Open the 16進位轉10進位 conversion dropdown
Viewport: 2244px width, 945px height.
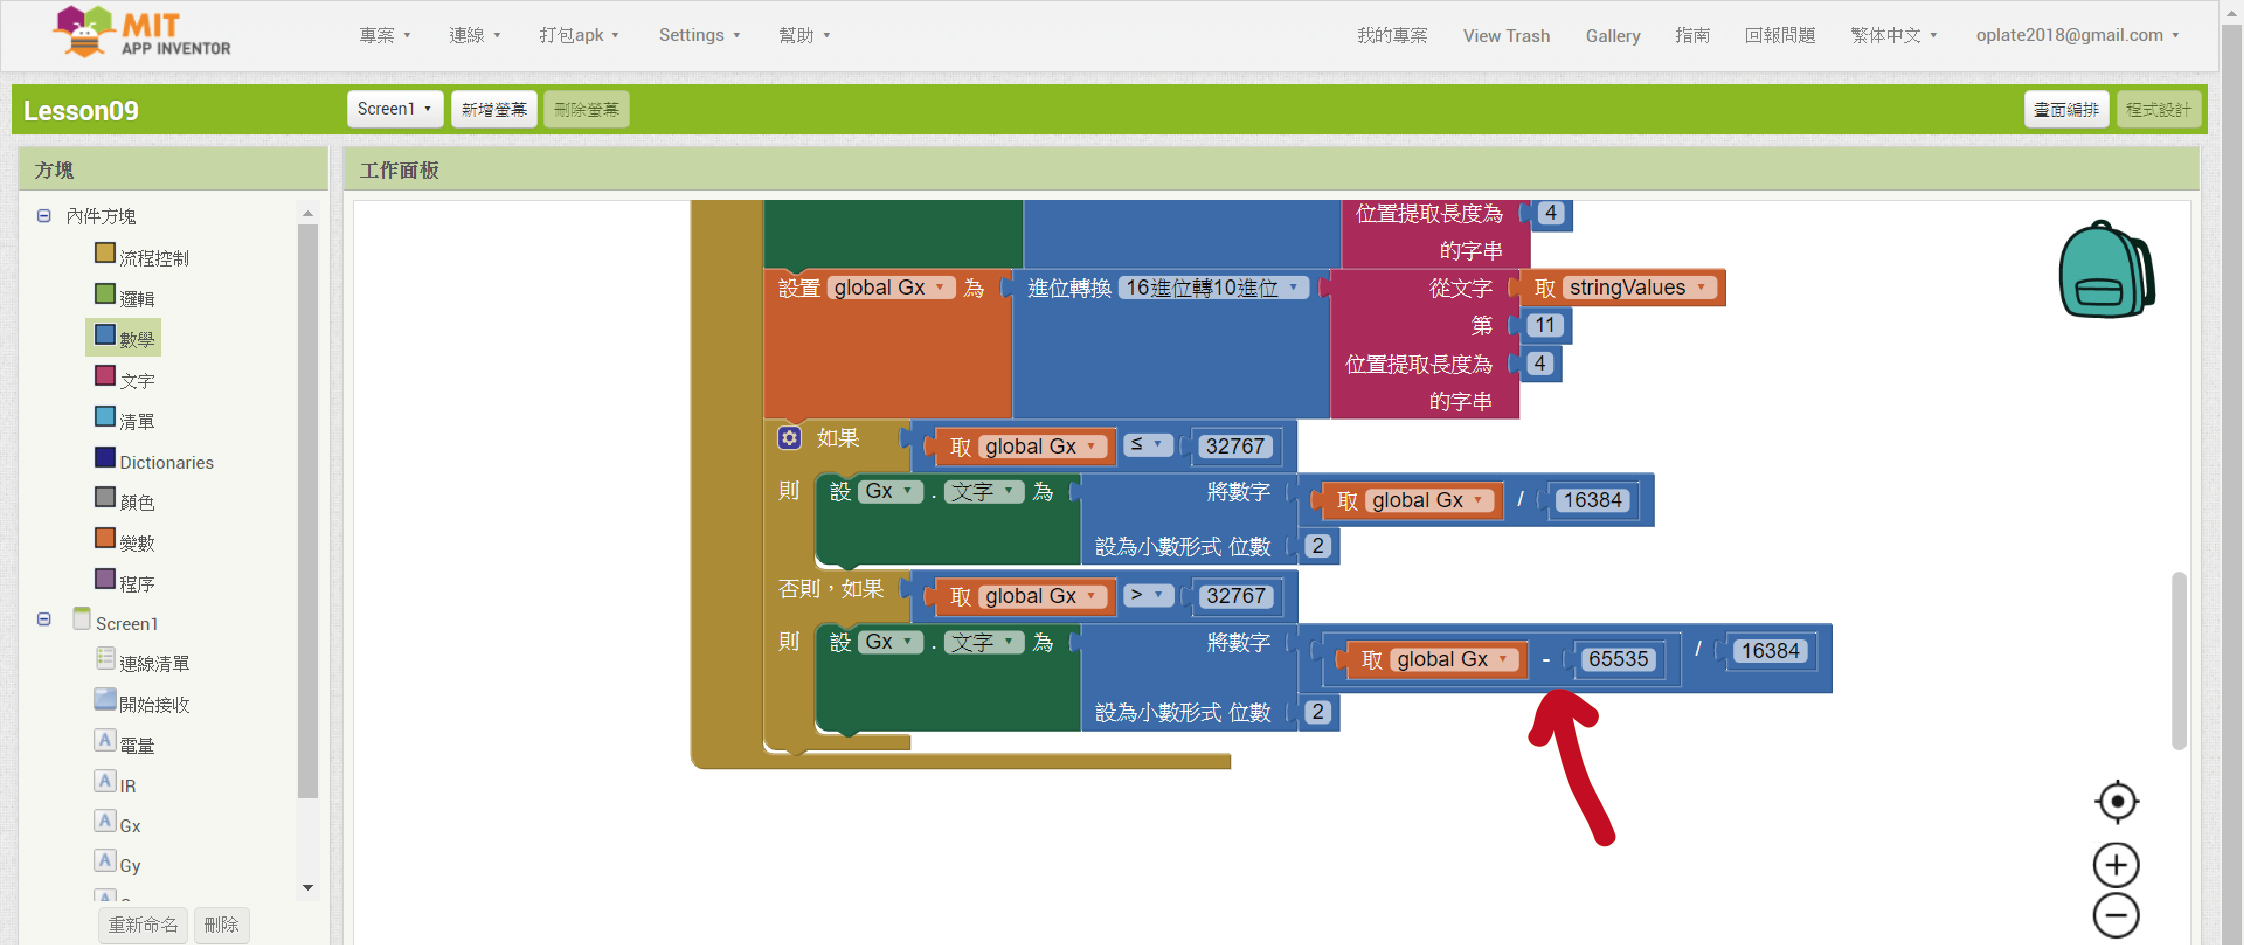click(1213, 288)
